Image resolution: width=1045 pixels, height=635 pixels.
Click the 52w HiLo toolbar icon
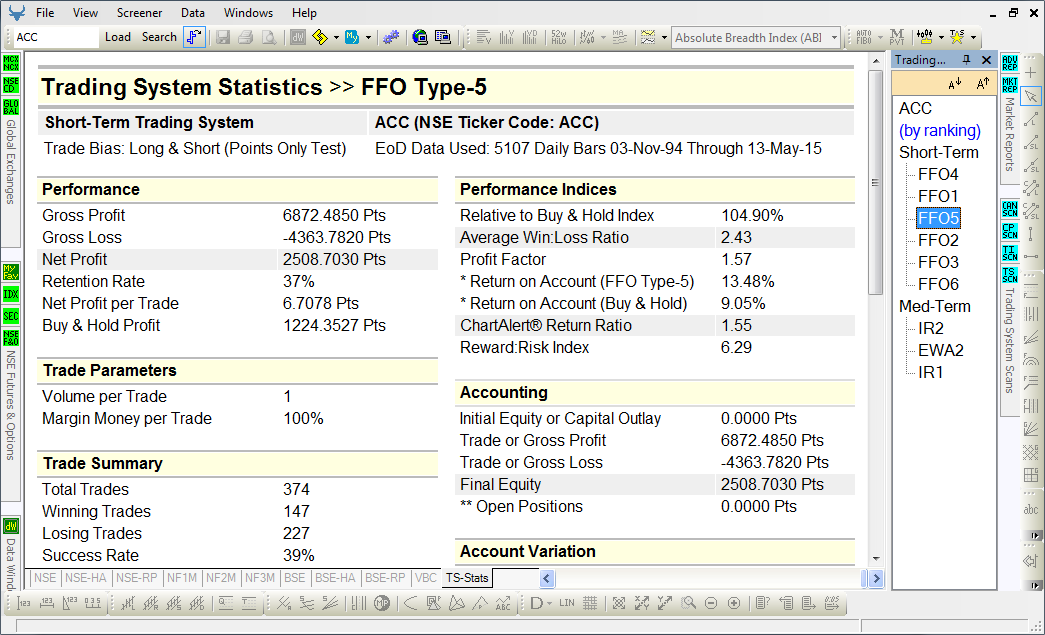(x=558, y=37)
